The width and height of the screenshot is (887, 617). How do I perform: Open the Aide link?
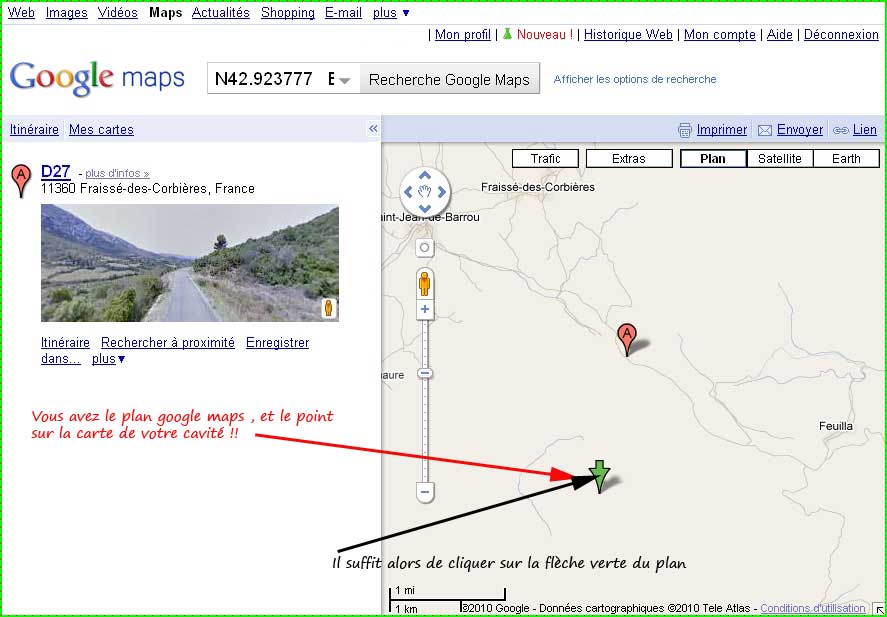[780, 34]
